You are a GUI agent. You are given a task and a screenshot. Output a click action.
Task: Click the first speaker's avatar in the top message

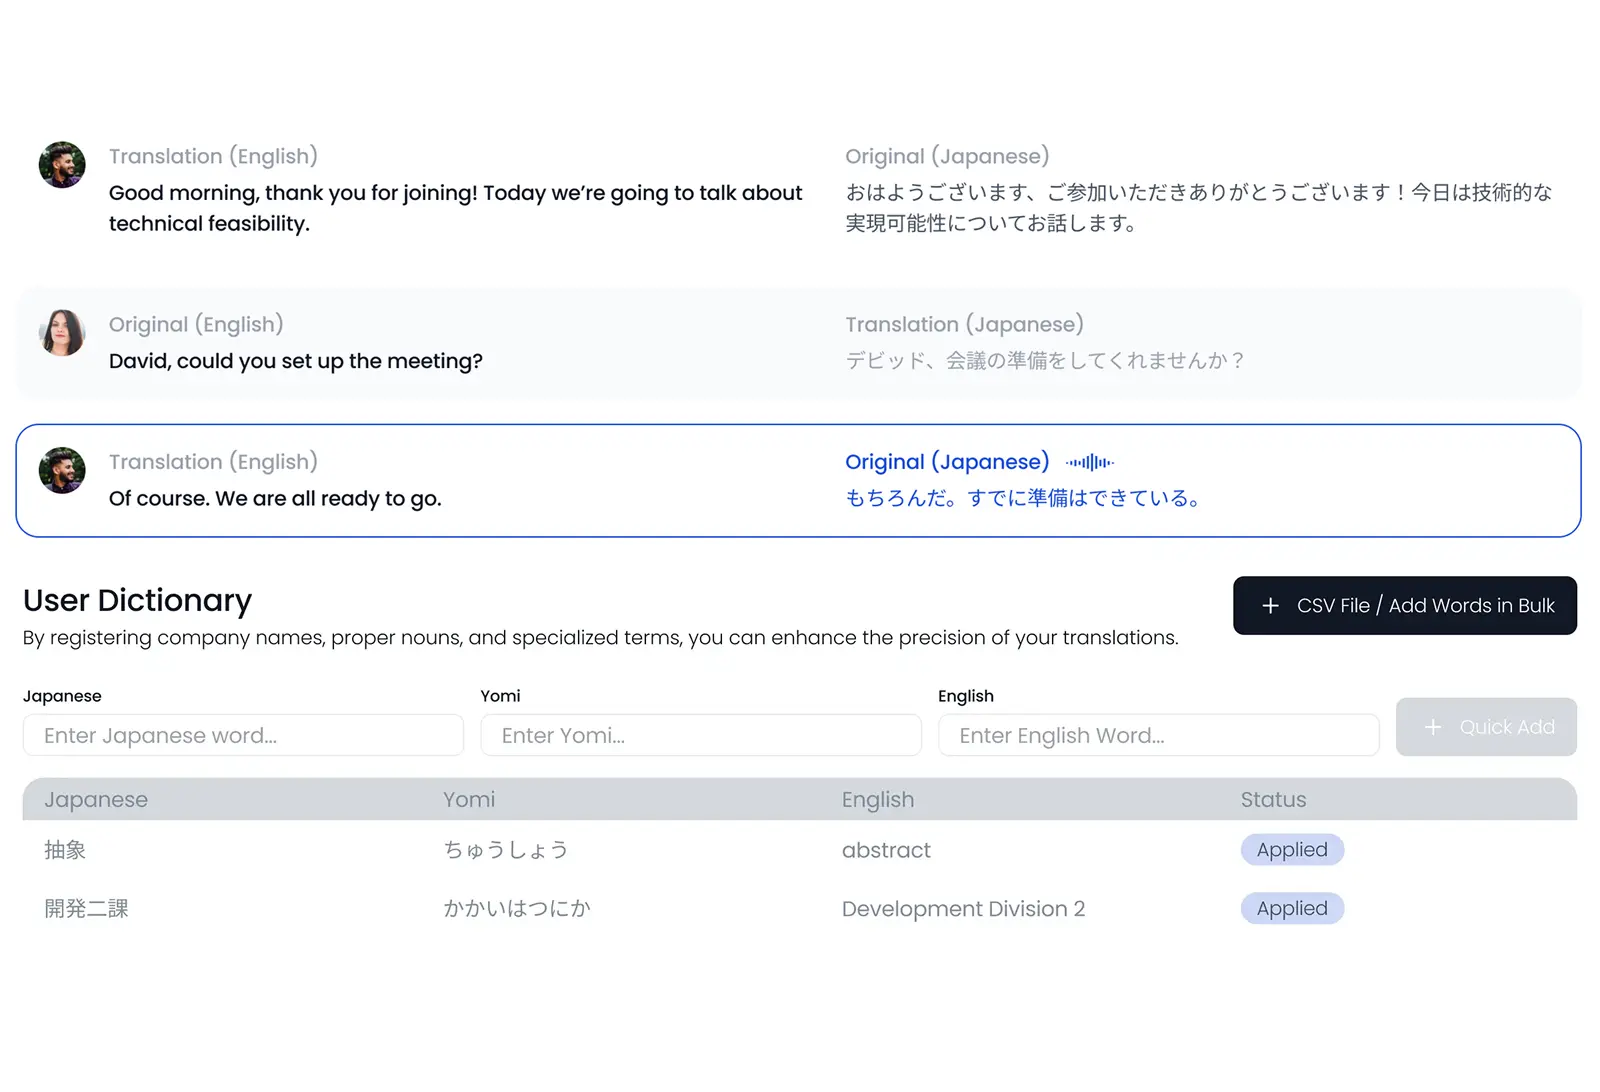(x=62, y=165)
